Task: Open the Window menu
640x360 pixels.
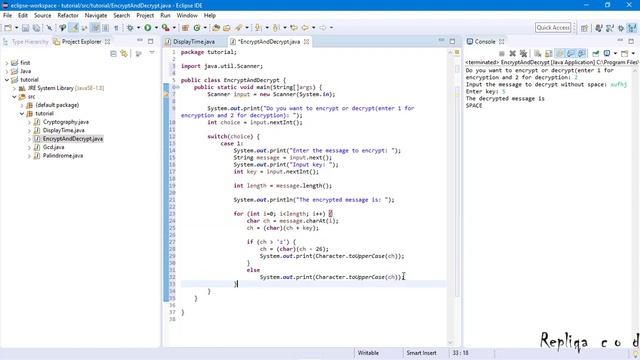Action: coord(187,16)
